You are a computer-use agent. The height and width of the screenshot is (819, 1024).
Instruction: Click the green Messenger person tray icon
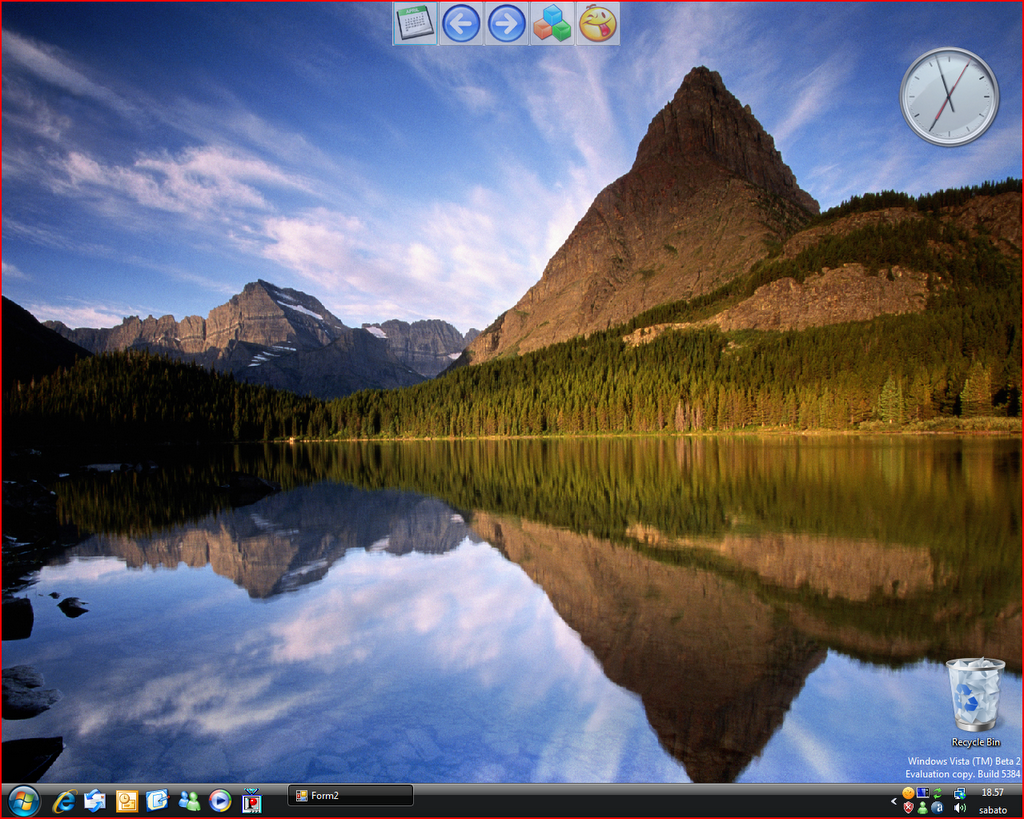[x=923, y=809]
